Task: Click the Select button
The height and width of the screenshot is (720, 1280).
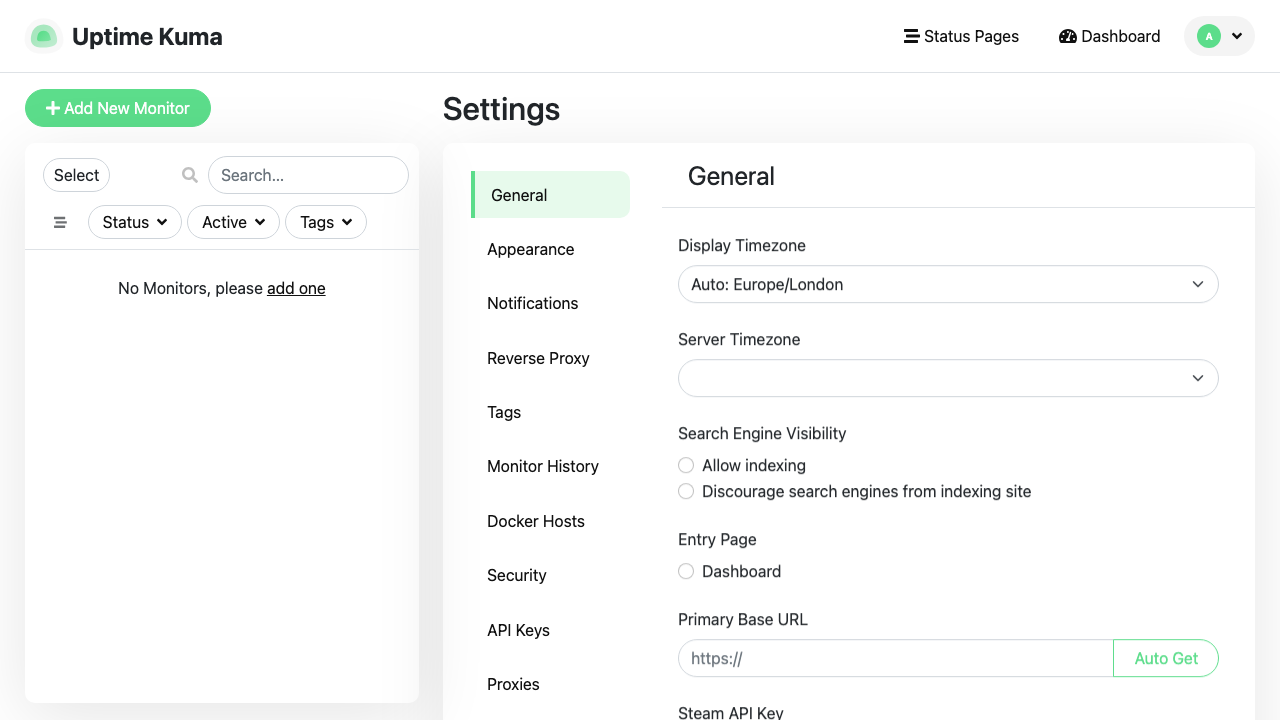Action: [x=76, y=175]
